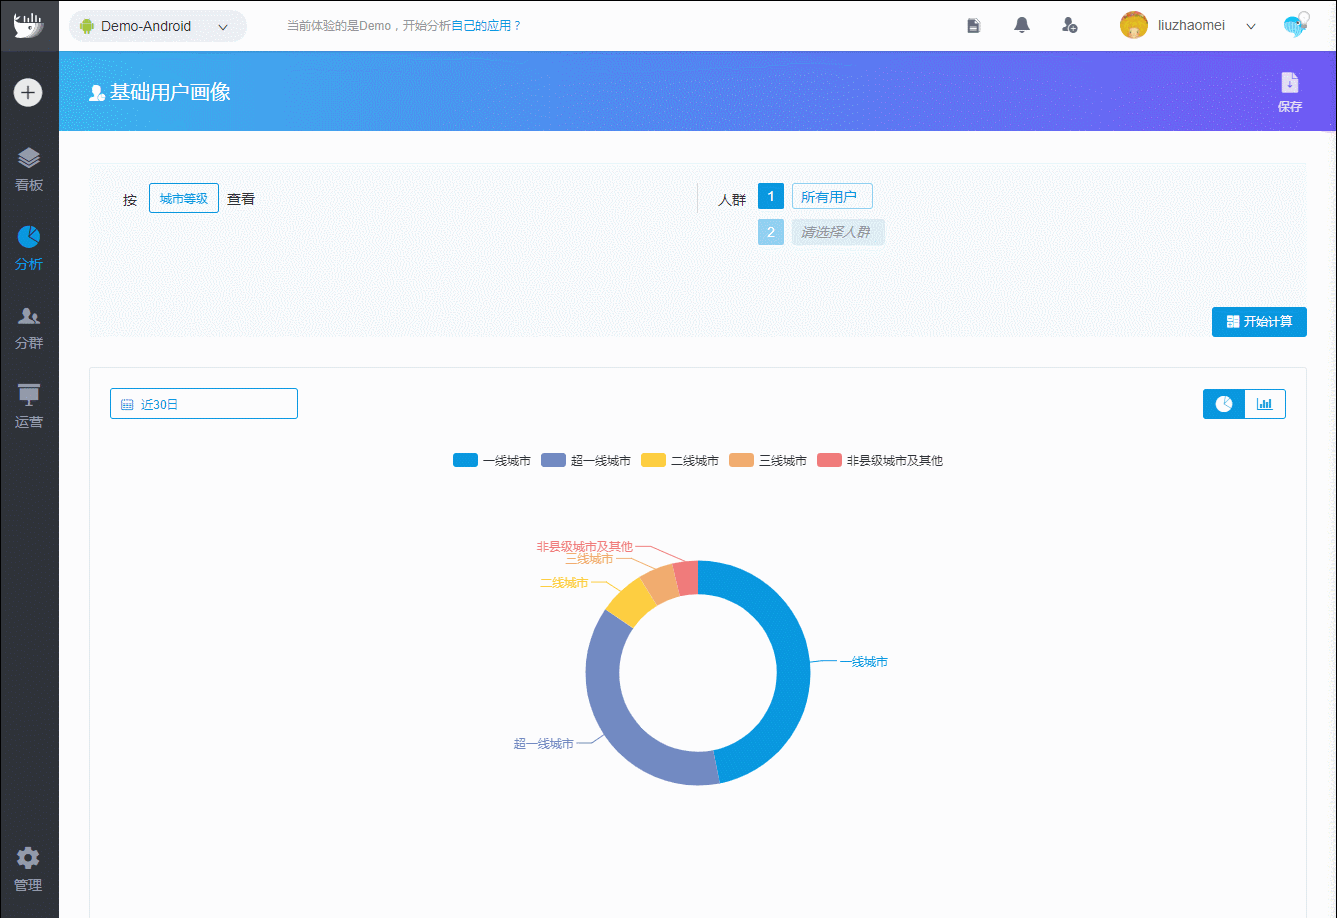
Task: Expand the Demo-Android app dropdown
Action: [158, 27]
